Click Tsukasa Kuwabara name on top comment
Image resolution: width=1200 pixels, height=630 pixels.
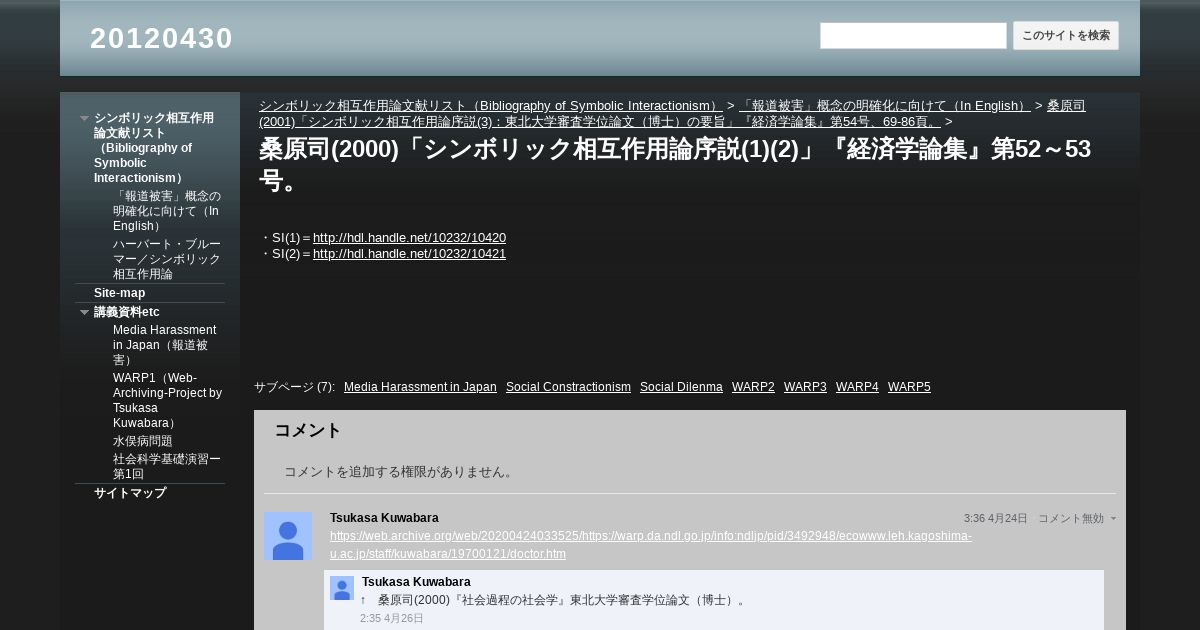pyautogui.click(x=384, y=518)
